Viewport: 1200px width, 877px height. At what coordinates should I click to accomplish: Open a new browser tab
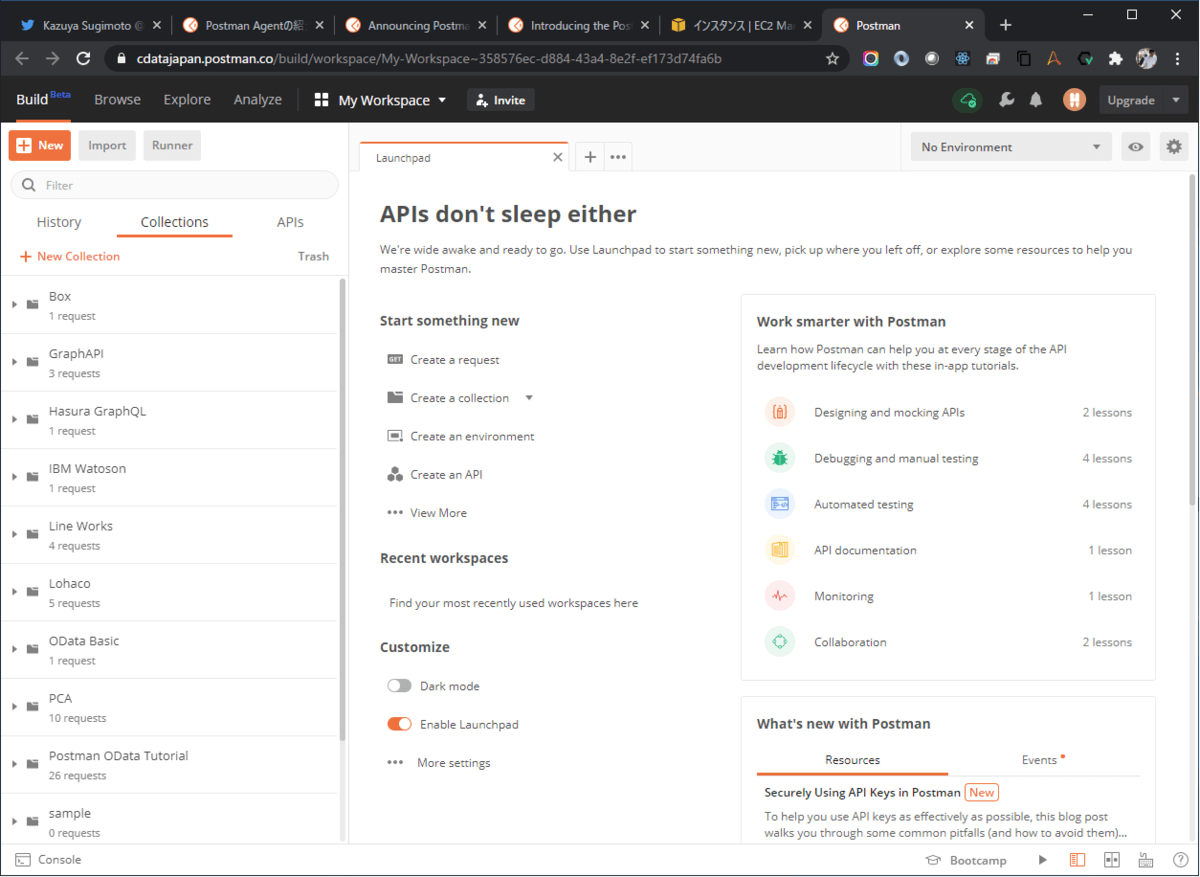[x=1006, y=25]
